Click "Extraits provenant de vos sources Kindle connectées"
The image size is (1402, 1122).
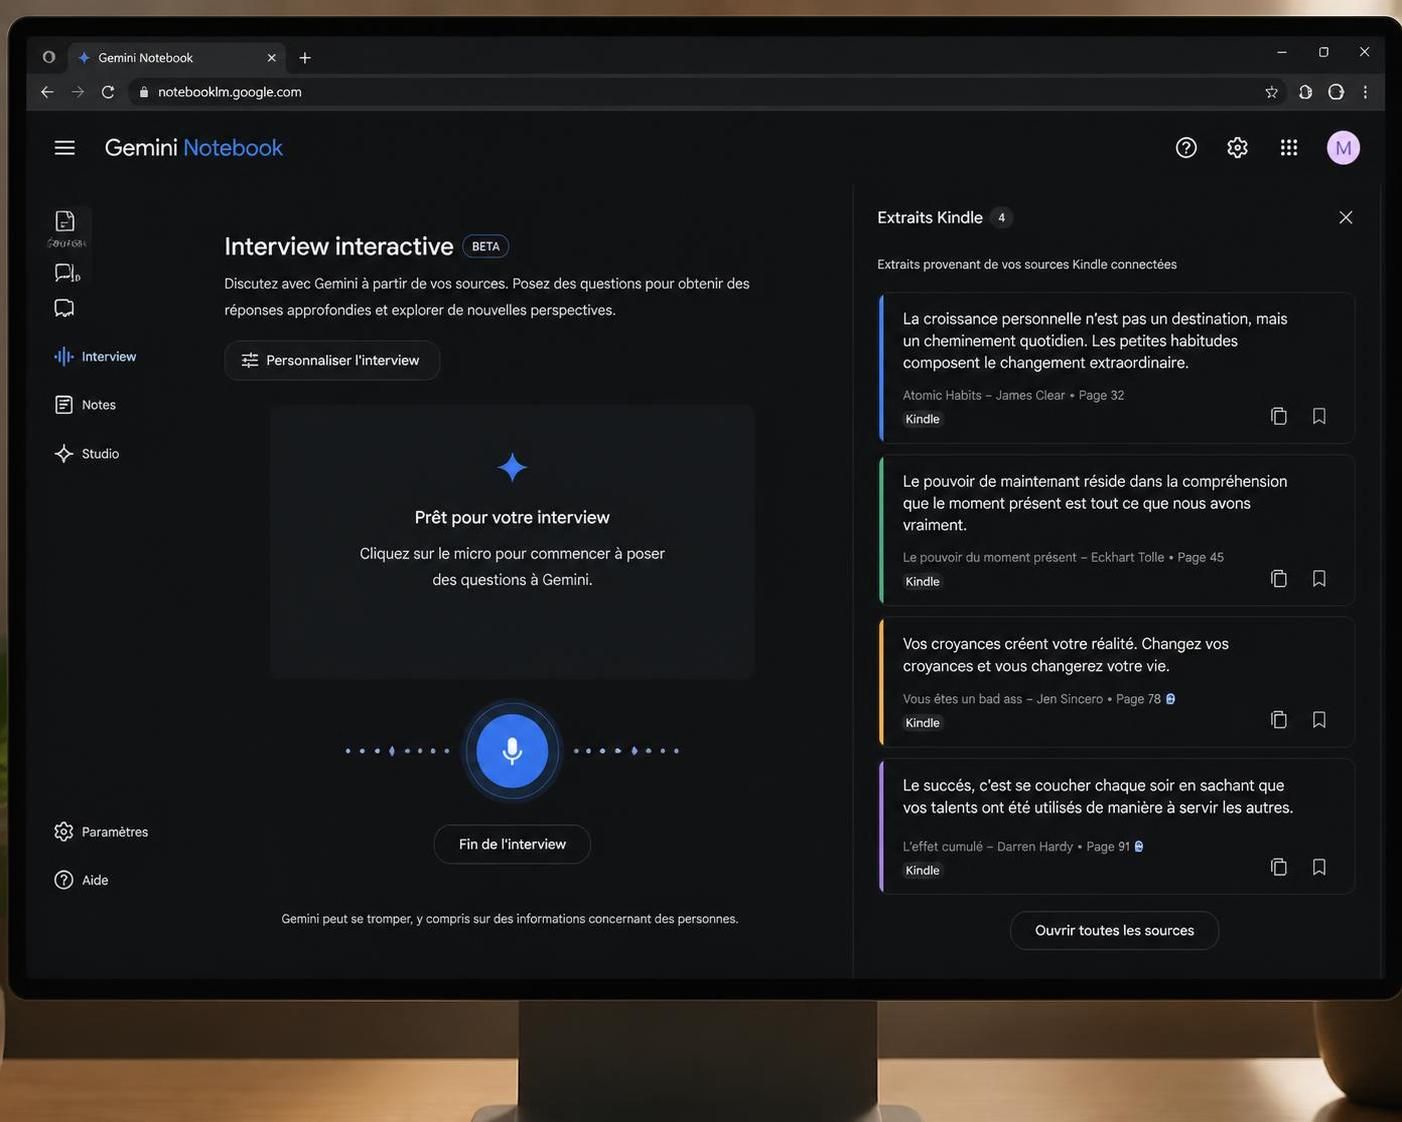(1027, 265)
